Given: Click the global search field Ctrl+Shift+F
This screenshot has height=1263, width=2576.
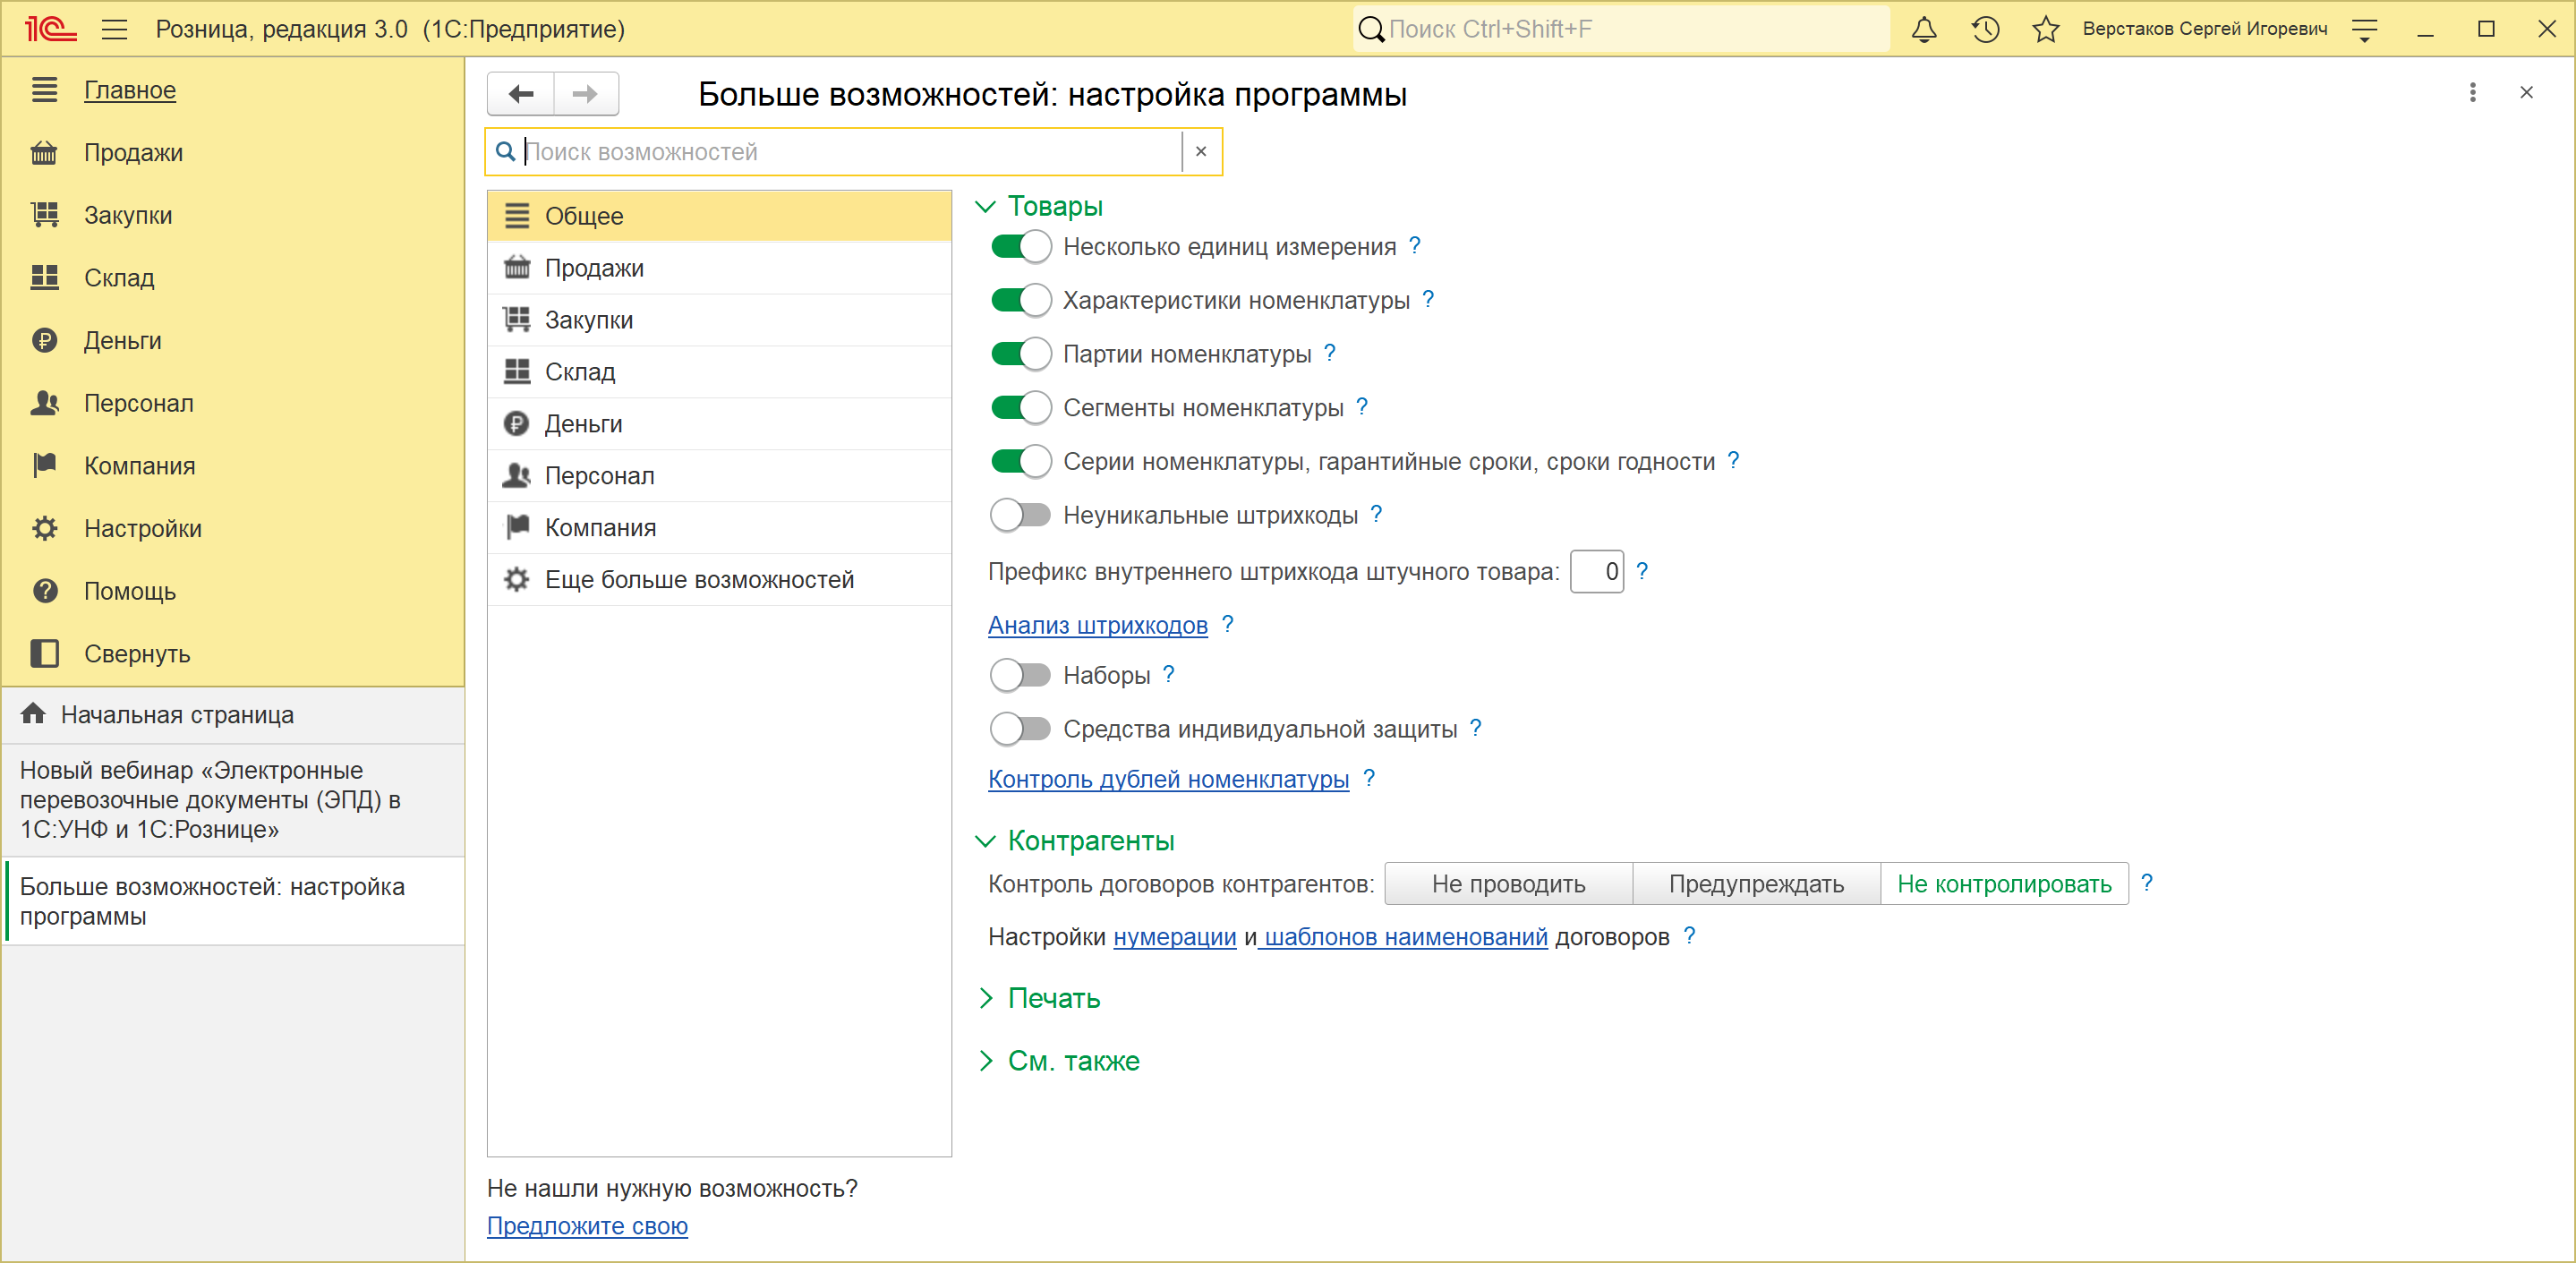Looking at the screenshot, I should 1620,29.
